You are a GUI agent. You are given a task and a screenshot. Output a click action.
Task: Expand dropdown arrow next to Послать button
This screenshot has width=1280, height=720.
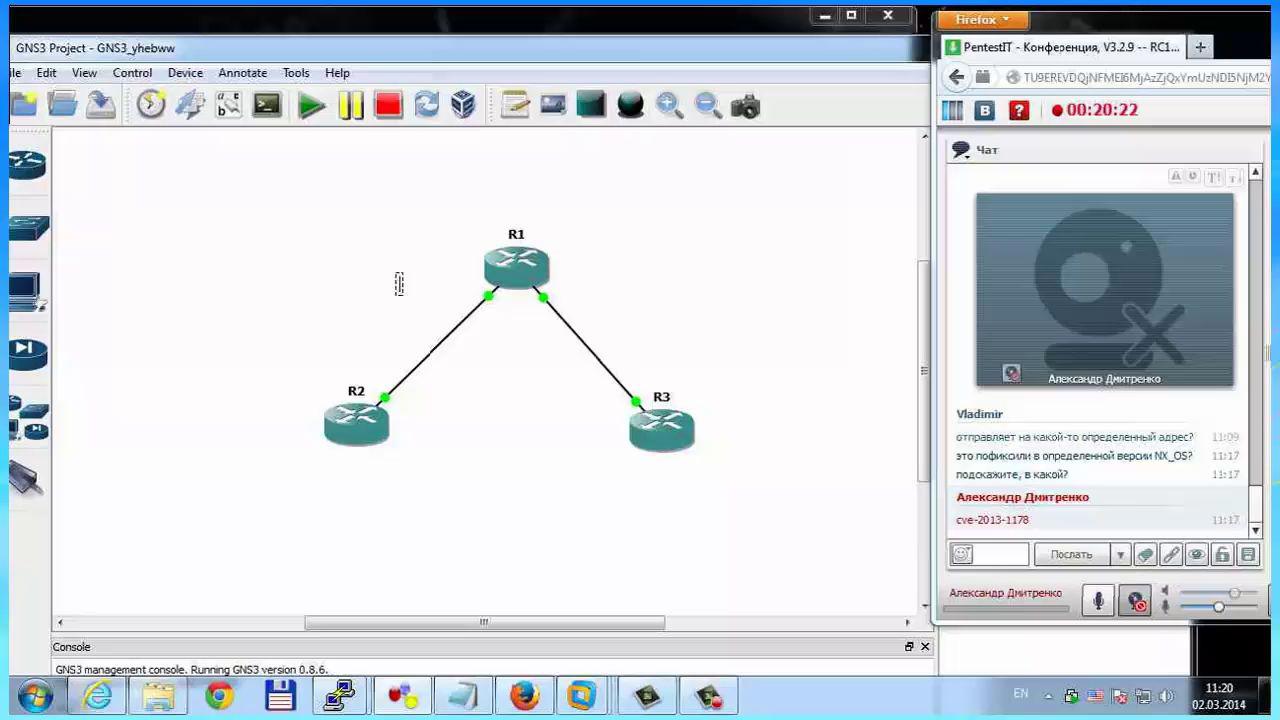point(1120,554)
